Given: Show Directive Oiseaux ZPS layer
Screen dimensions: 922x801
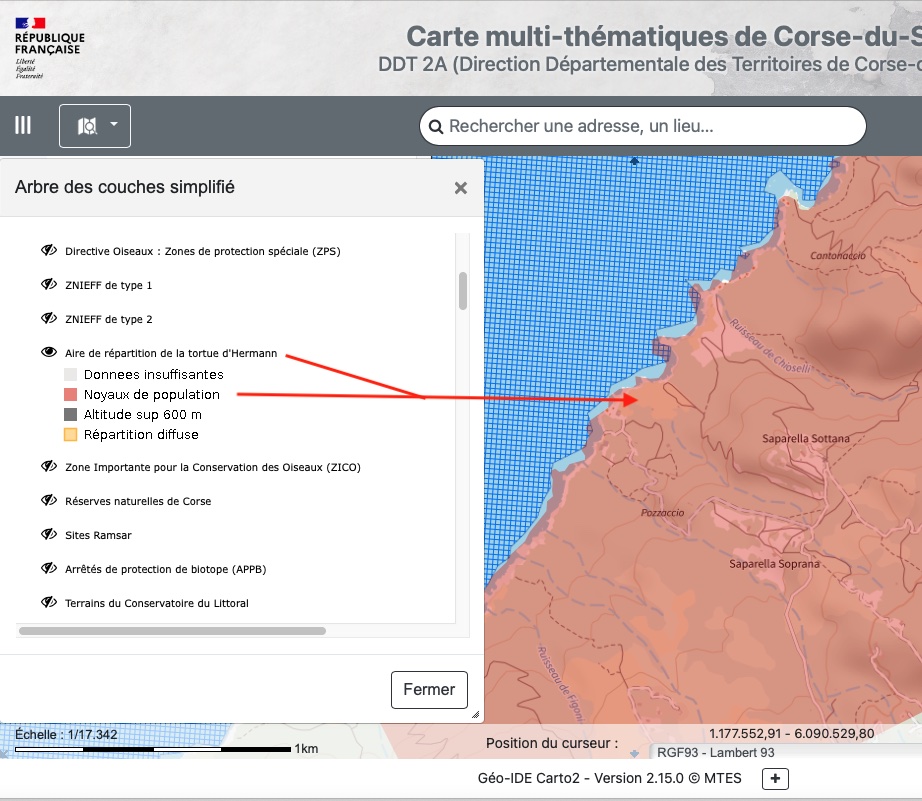Looking at the screenshot, I should (x=47, y=251).
